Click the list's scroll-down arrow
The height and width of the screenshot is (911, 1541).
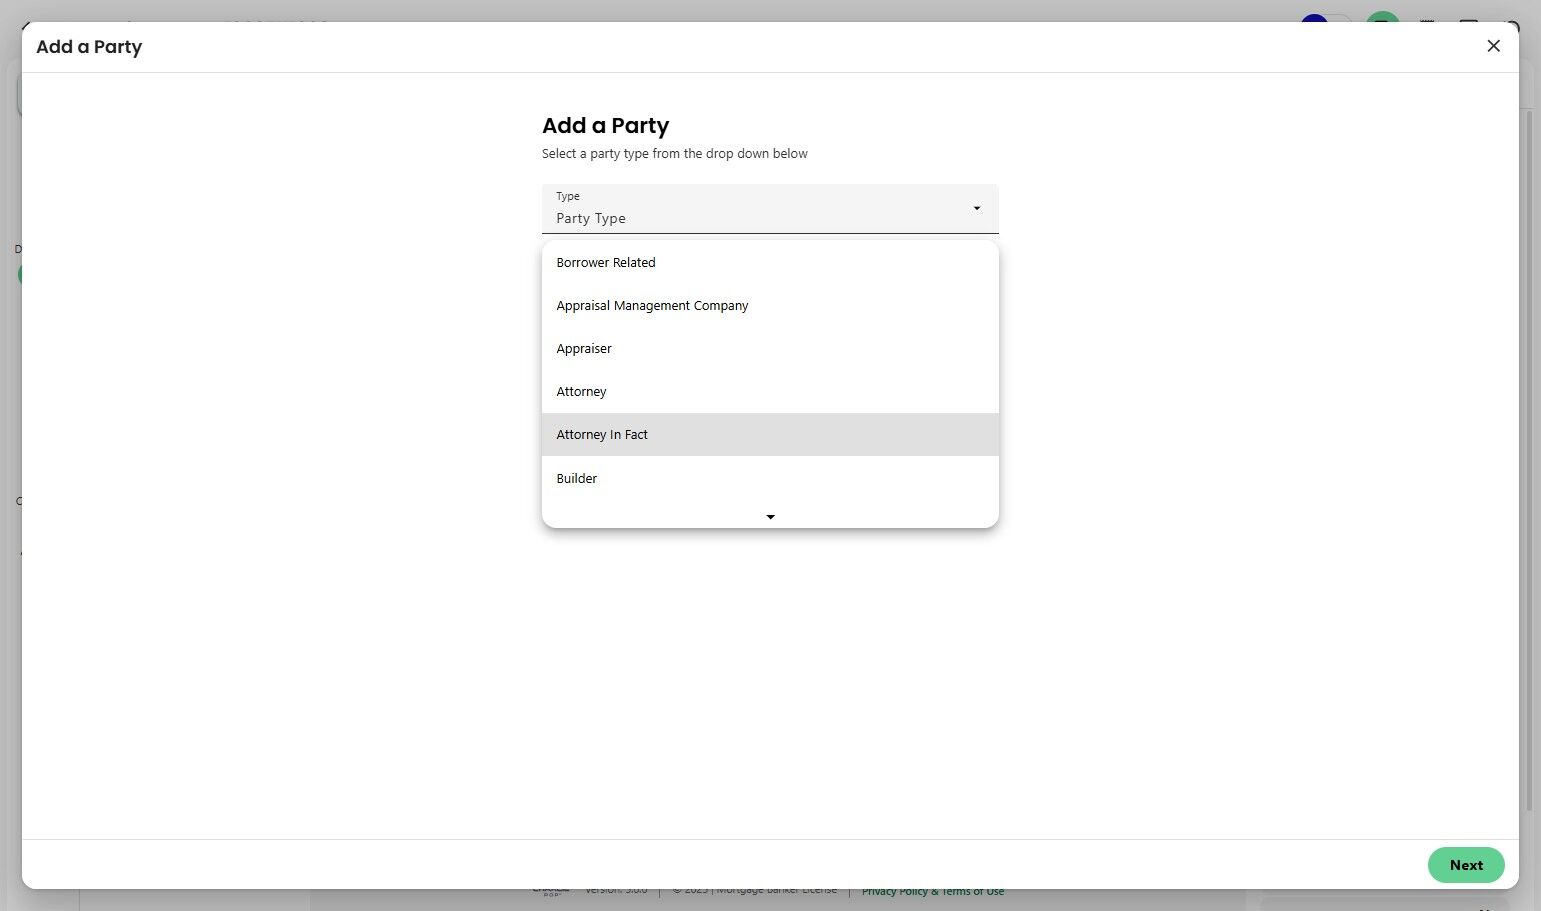tap(770, 517)
